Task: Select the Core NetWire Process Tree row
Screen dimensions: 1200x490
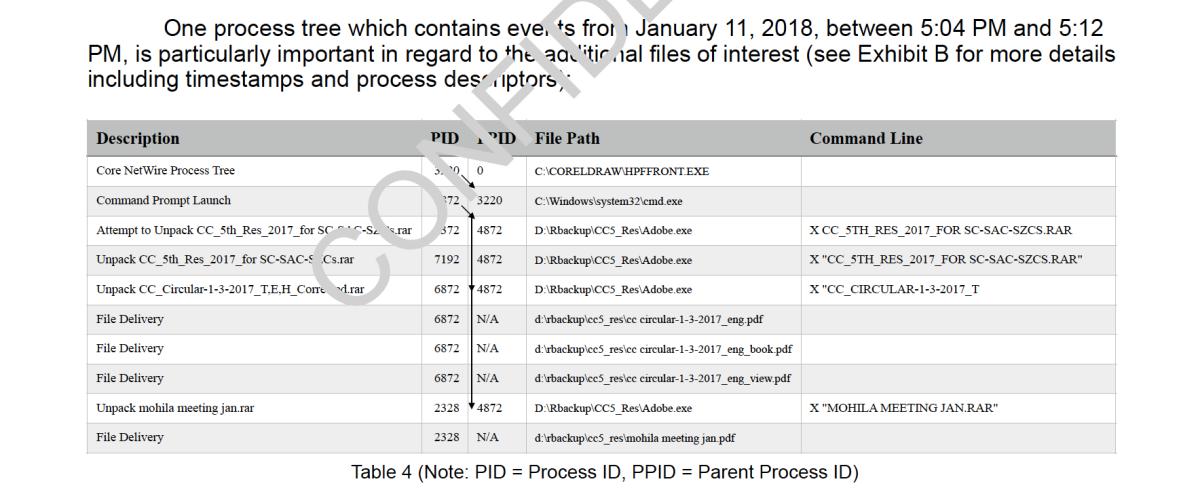Action: click(x=601, y=171)
